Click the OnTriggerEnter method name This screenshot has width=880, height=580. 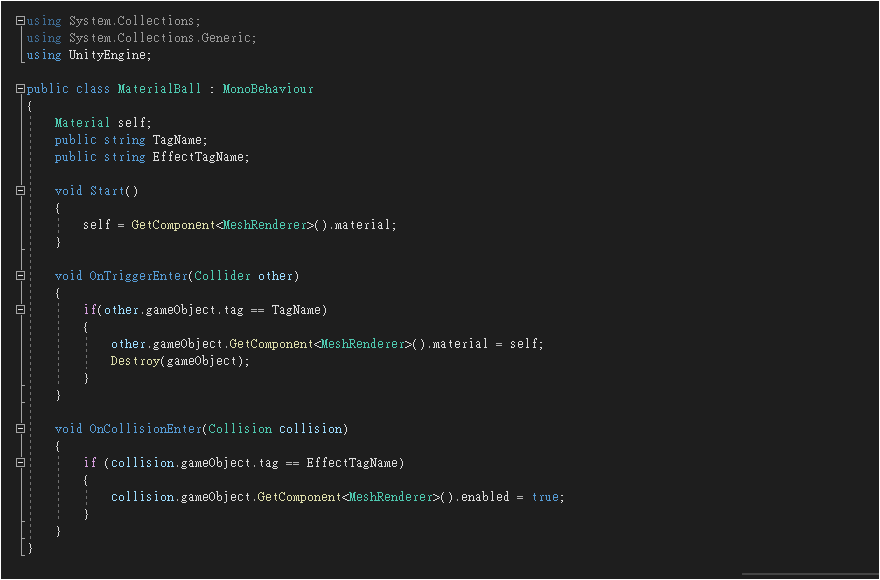click(138, 276)
